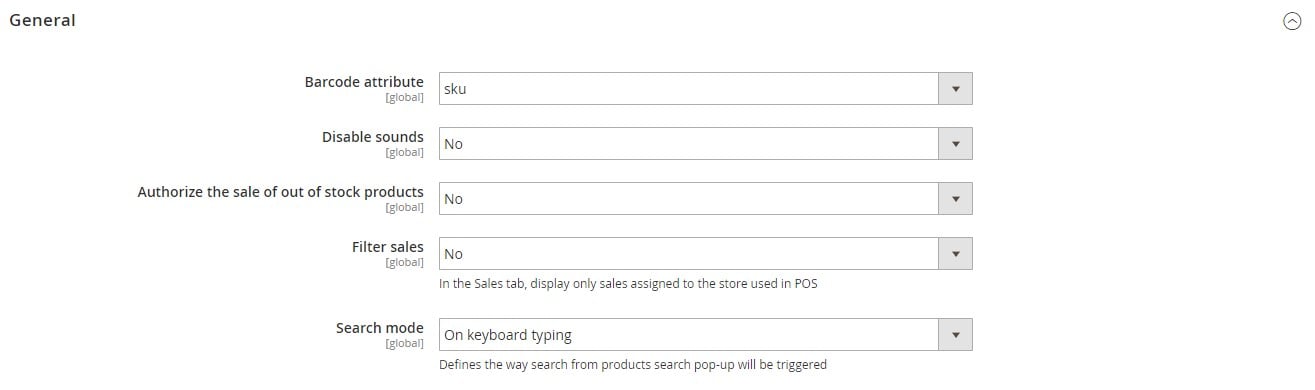Click the arrow on the out of stock products select
This screenshot has width=1315, height=390.
[955, 198]
